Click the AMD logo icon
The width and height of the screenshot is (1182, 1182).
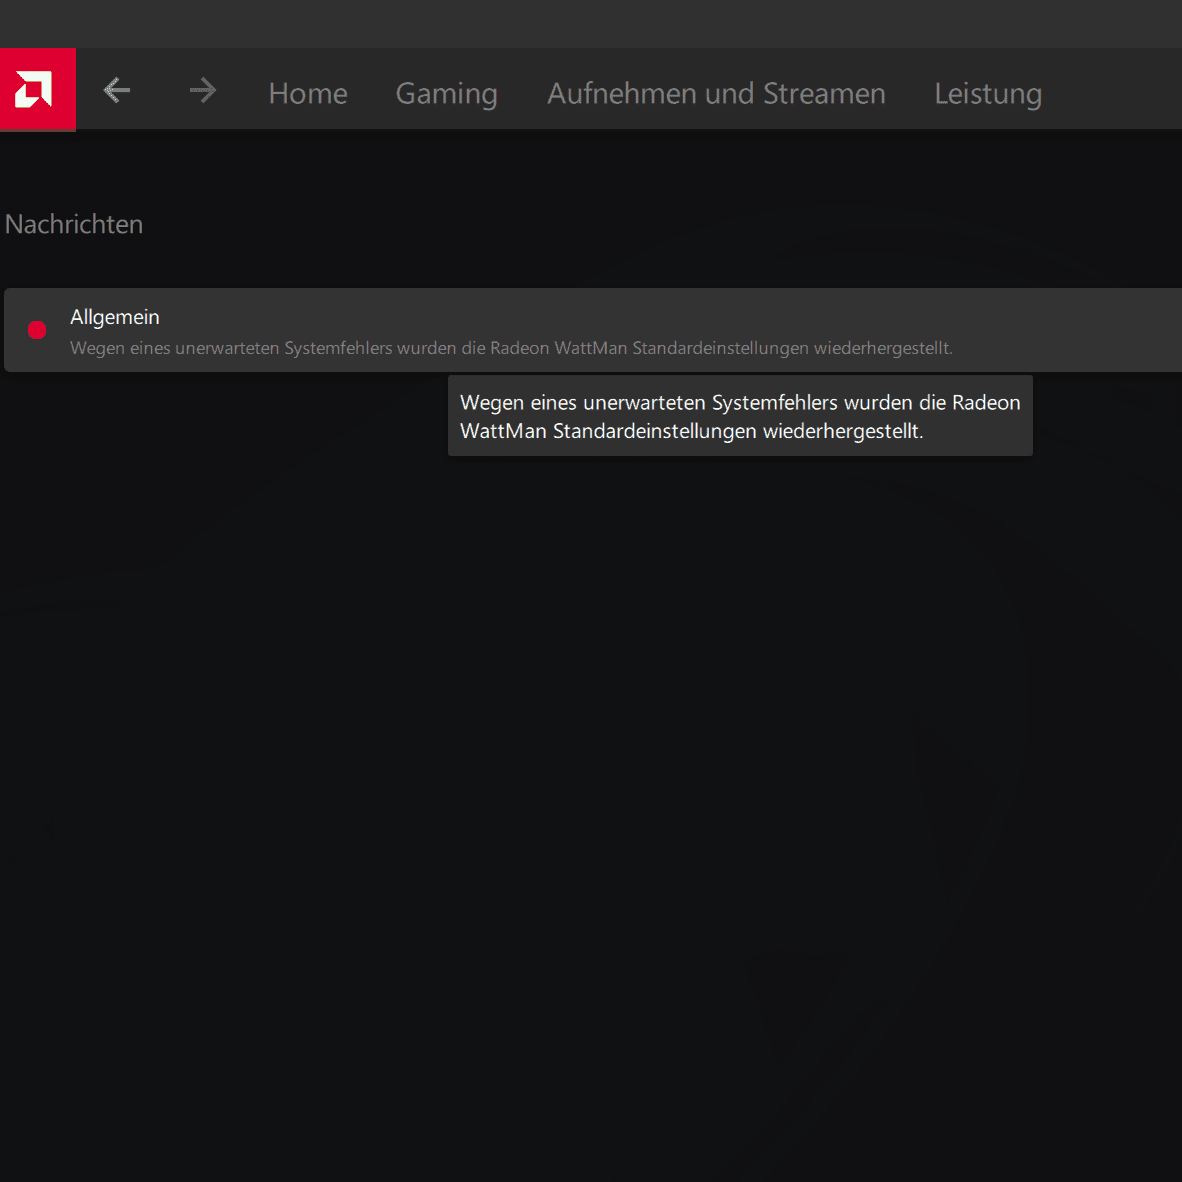point(38,90)
